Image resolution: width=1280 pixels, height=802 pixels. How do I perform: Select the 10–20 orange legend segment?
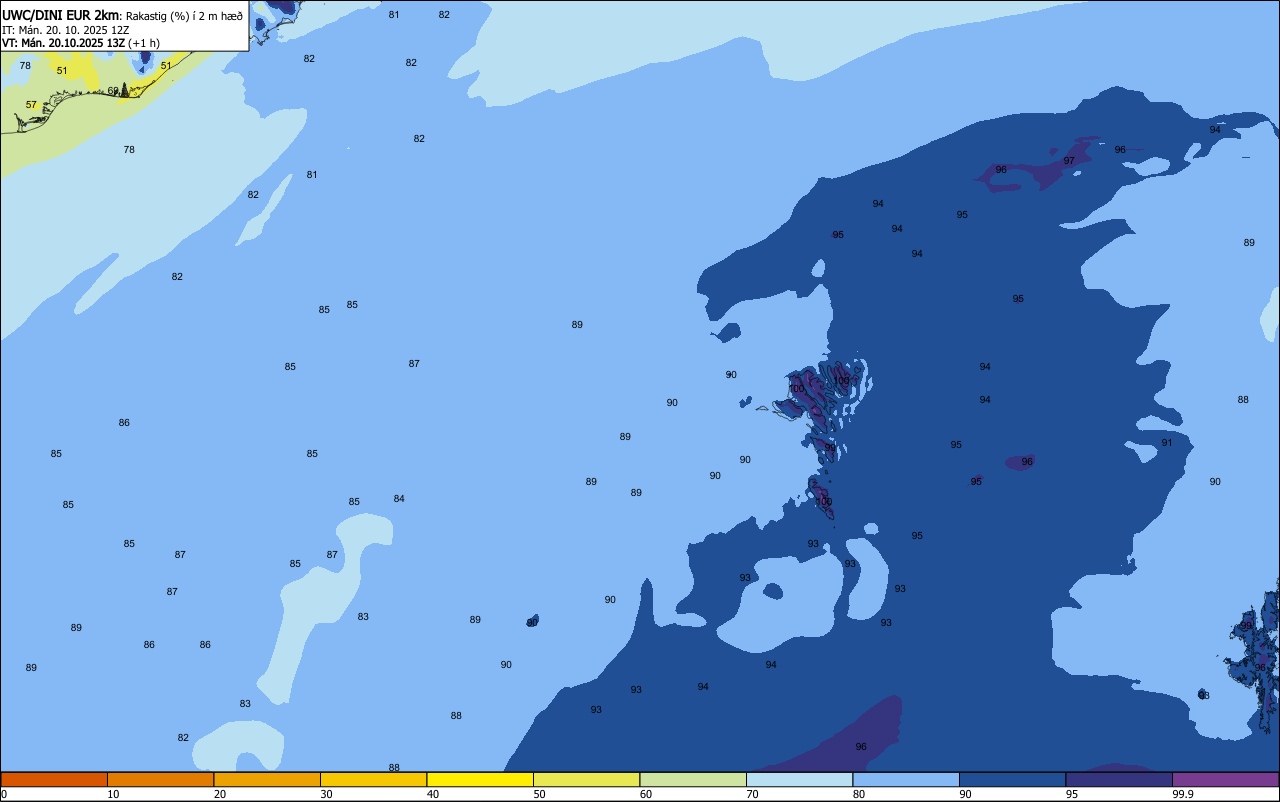pyautogui.click(x=160, y=779)
